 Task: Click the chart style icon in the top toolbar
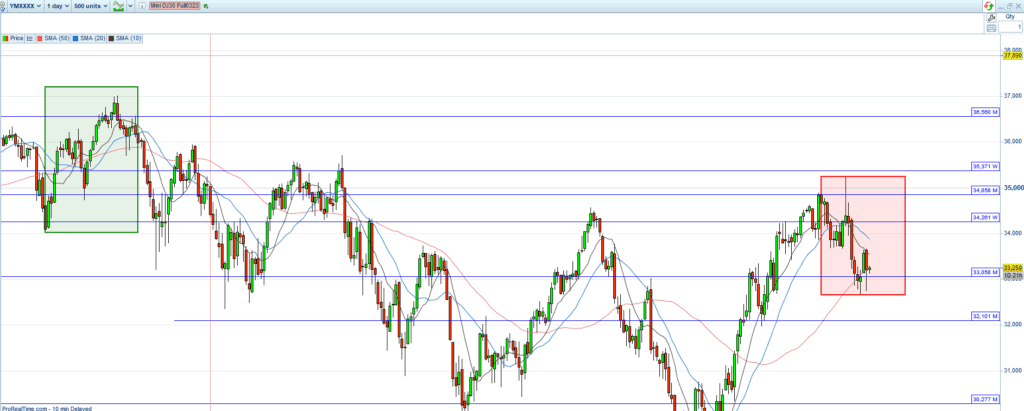click(117, 6)
